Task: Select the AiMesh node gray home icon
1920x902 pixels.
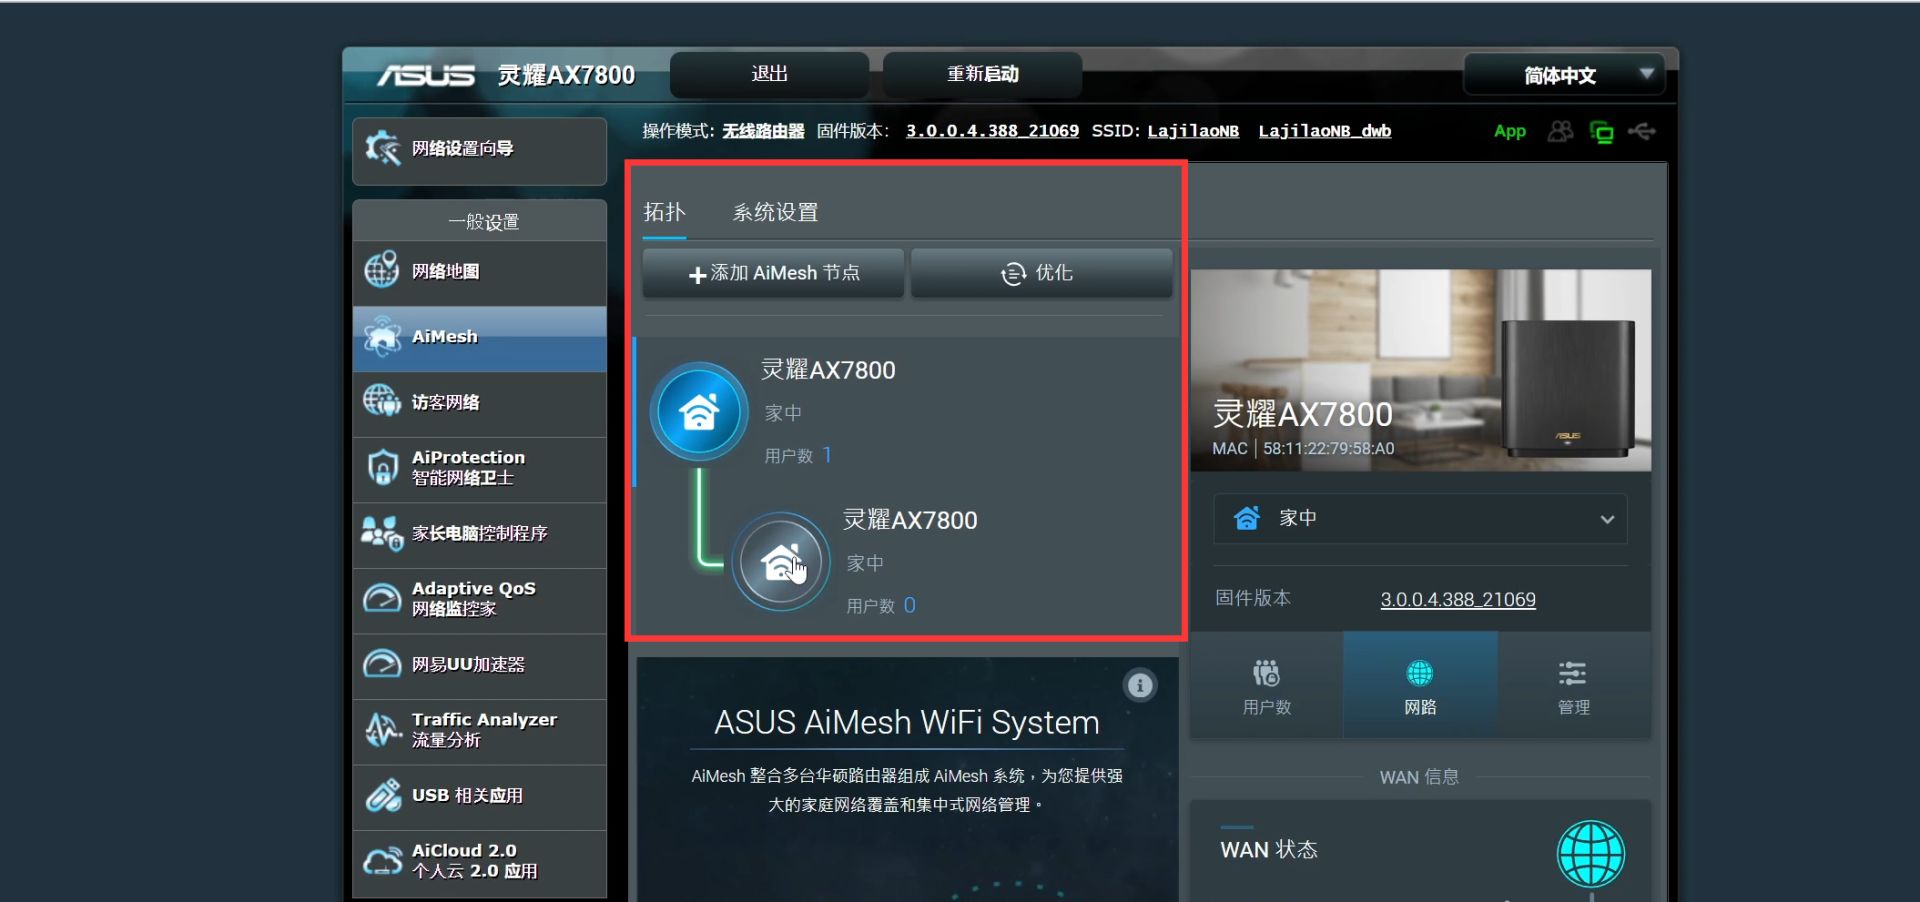Action: (781, 562)
